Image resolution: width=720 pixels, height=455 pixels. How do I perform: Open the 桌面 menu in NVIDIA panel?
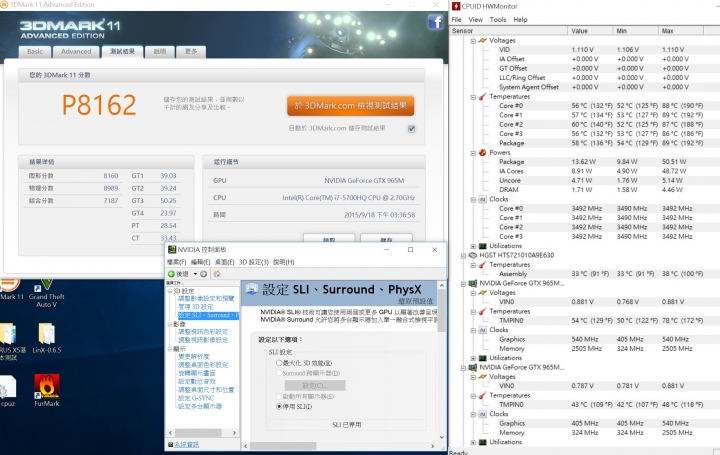point(225,262)
